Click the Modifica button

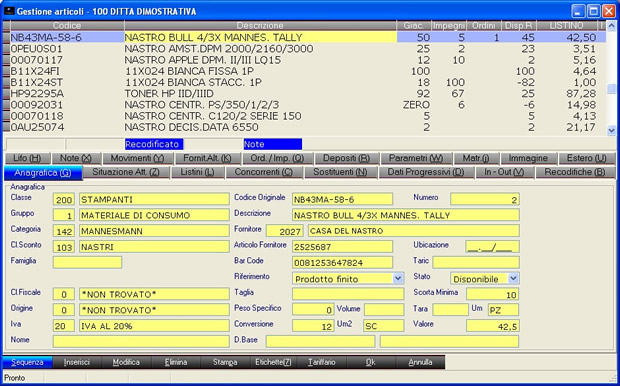pyautogui.click(x=126, y=362)
